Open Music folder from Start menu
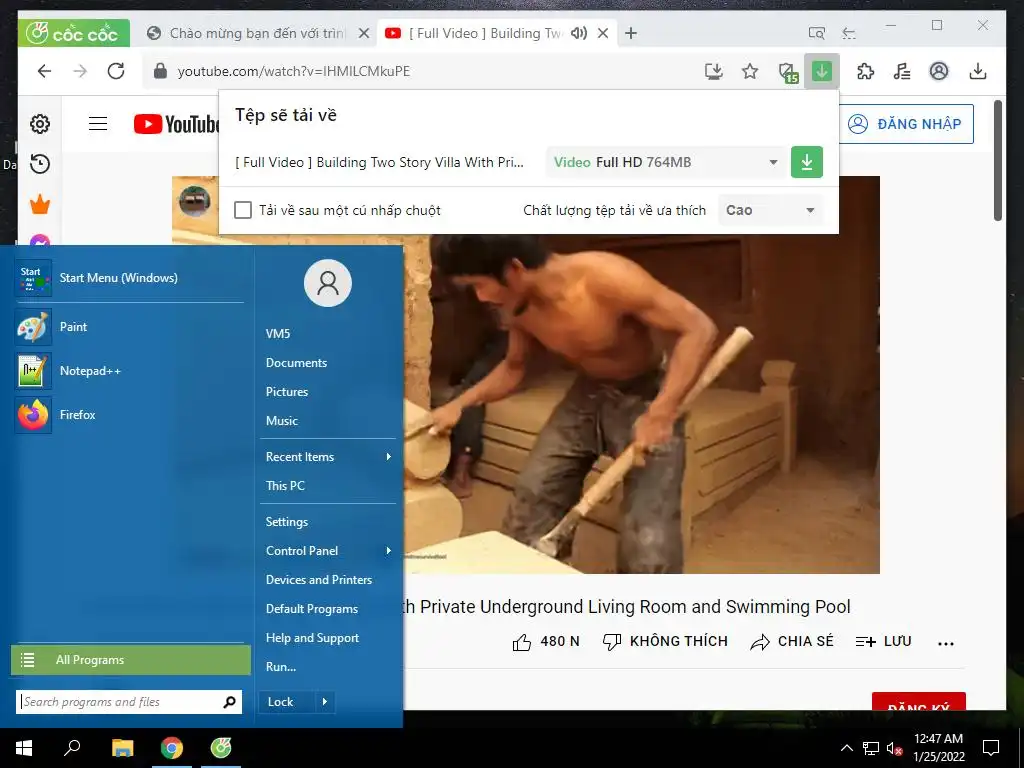The height and width of the screenshot is (768, 1024). tap(281, 421)
